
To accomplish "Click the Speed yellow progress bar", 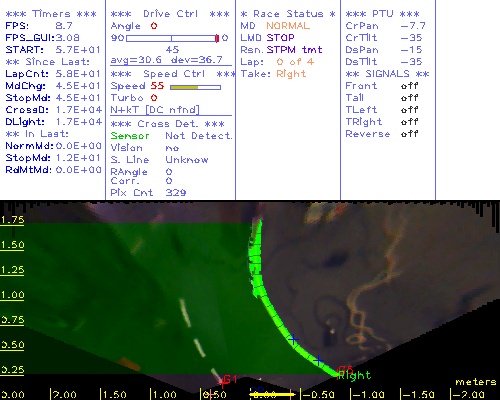I will point(195,87).
